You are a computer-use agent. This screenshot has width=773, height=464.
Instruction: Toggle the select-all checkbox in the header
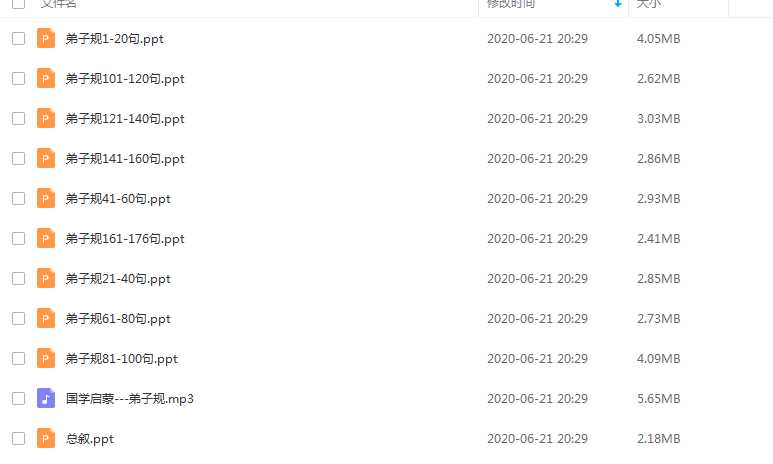click(x=18, y=3)
